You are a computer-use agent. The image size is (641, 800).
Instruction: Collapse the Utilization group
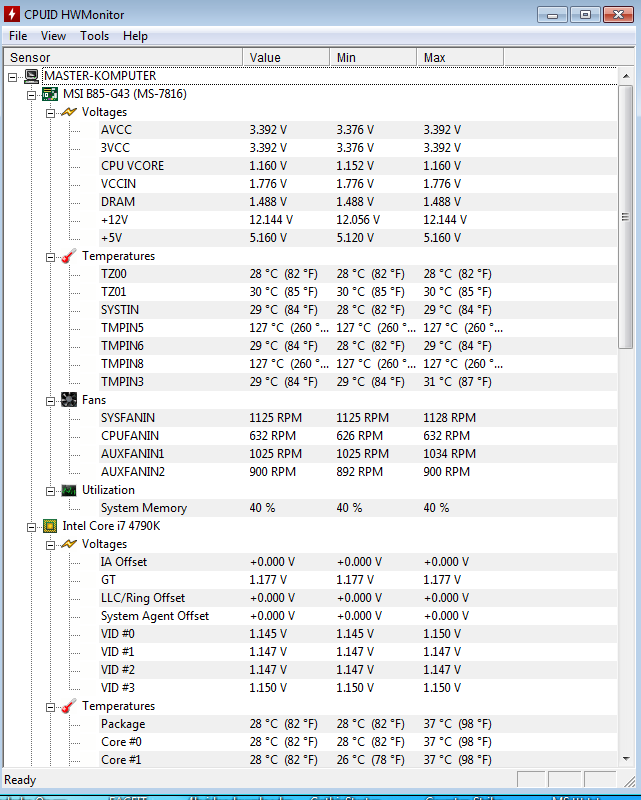tap(51, 491)
